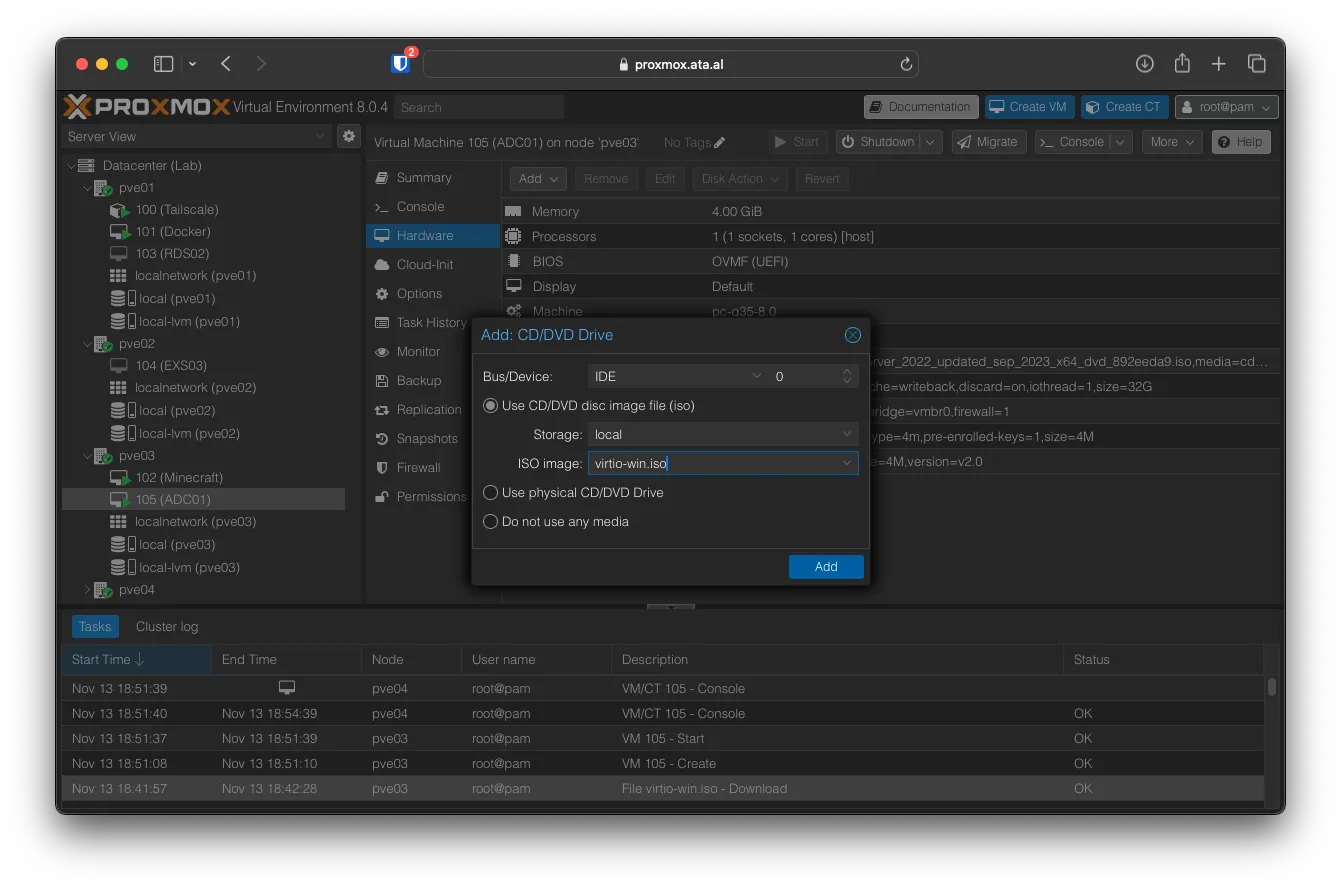Collapse the pve01 node
The image size is (1341, 888).
point(87,188)
